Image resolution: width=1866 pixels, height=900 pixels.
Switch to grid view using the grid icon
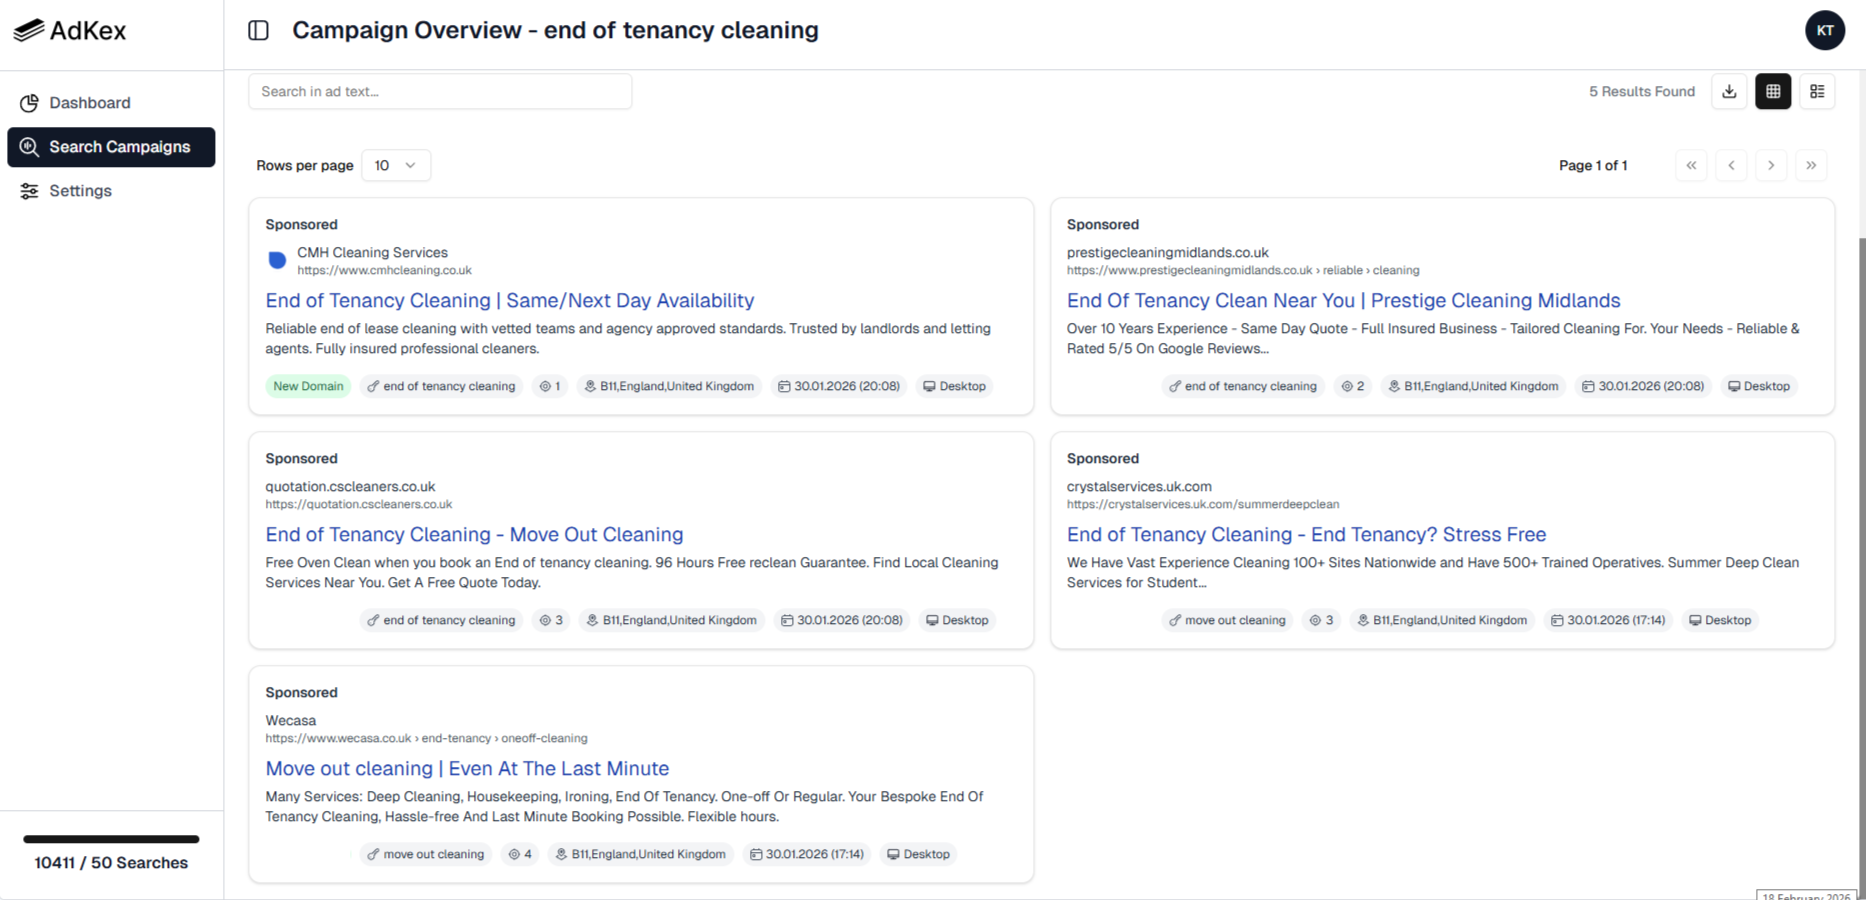[1773, 91]
